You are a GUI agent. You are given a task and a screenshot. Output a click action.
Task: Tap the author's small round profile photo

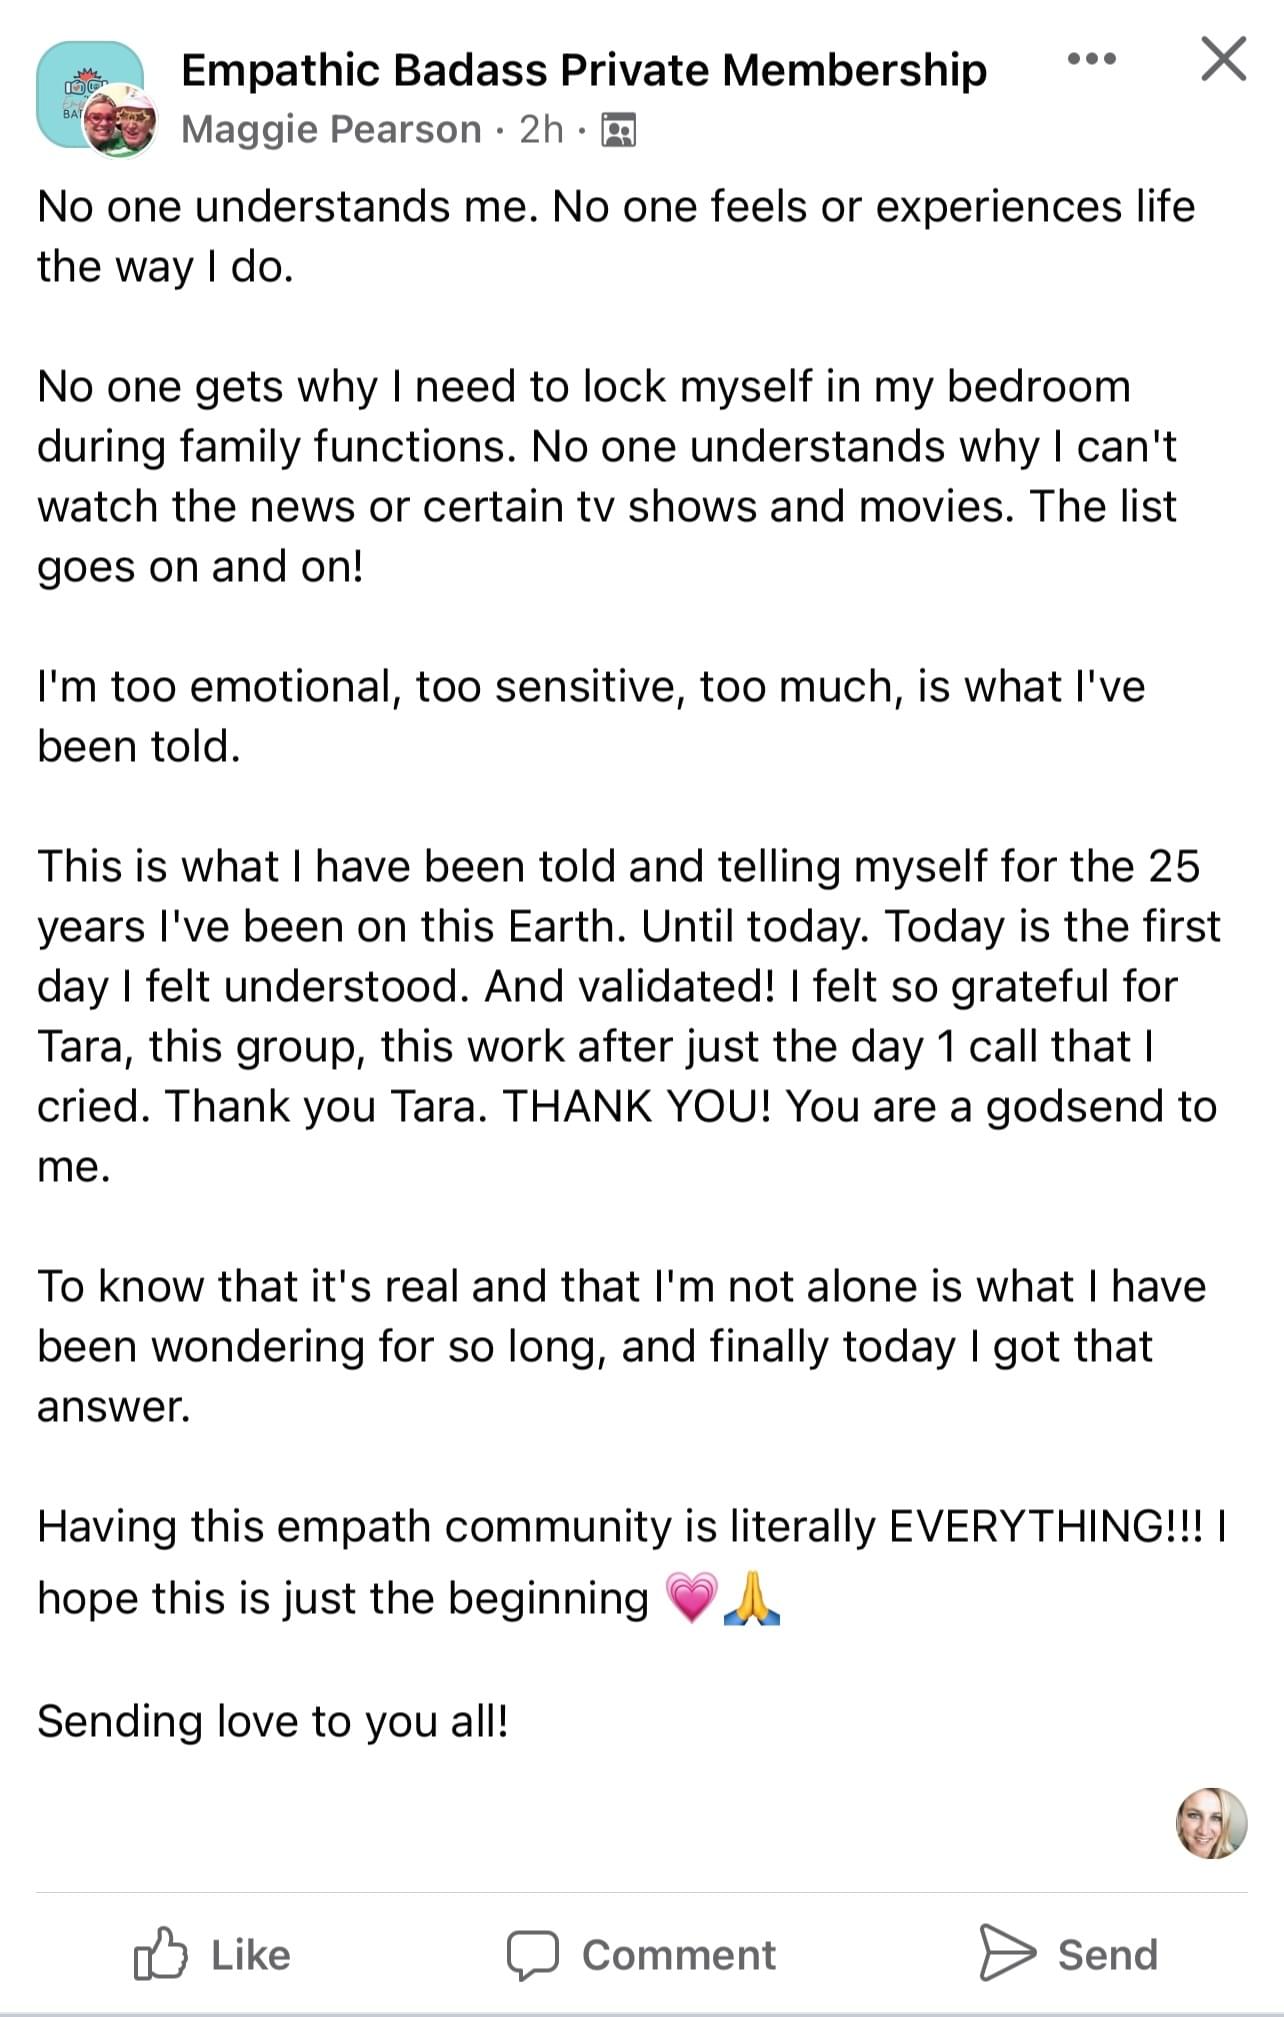(x=120, y=122)
